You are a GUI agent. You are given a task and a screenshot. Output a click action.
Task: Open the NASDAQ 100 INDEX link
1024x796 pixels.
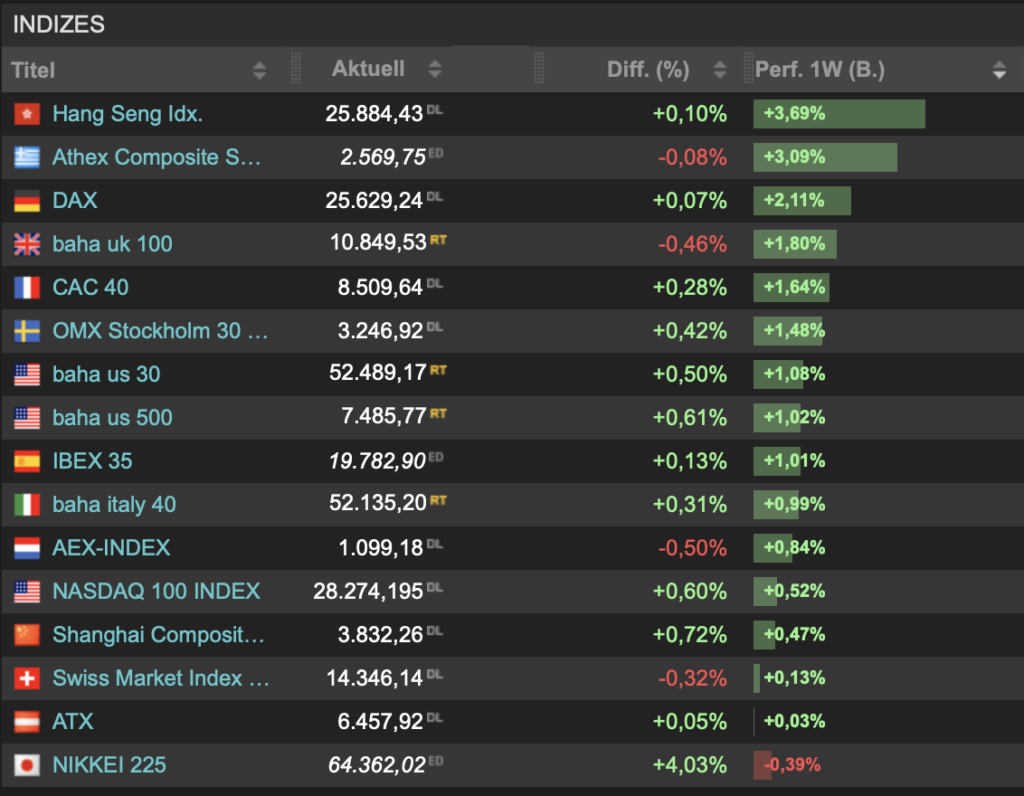[156, 592]
